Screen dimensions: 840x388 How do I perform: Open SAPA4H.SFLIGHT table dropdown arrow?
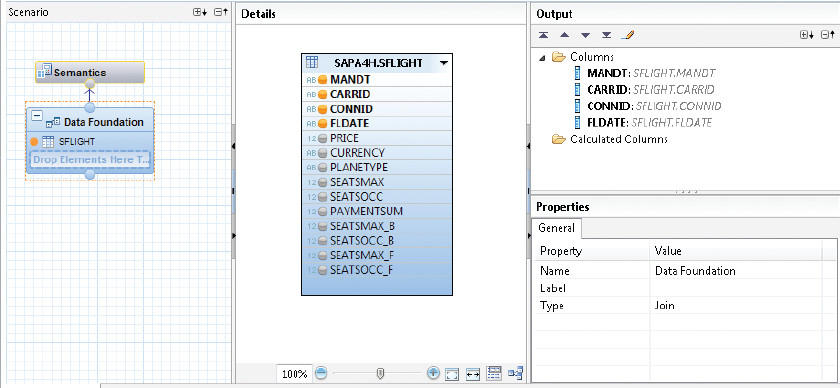(x=443, y=63)
